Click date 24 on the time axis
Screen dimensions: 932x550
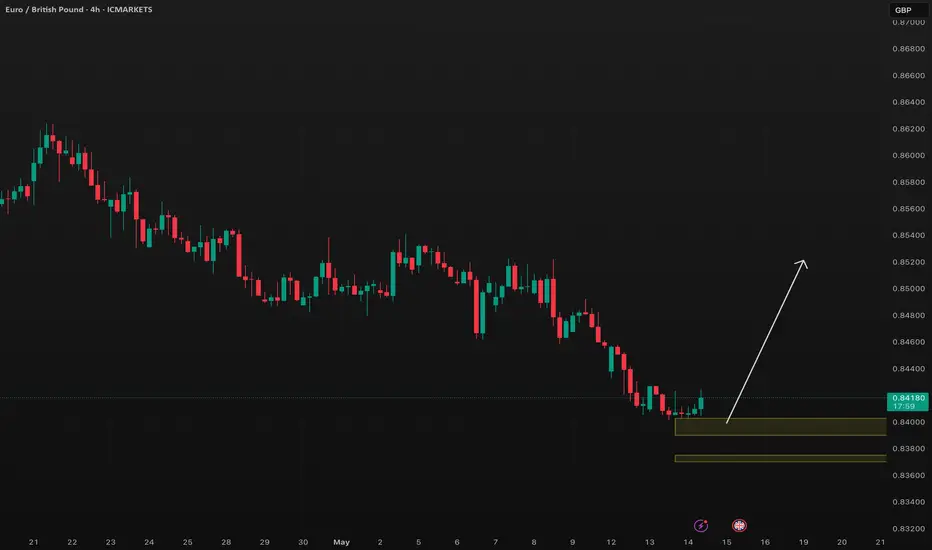click(x=149, y=542)
